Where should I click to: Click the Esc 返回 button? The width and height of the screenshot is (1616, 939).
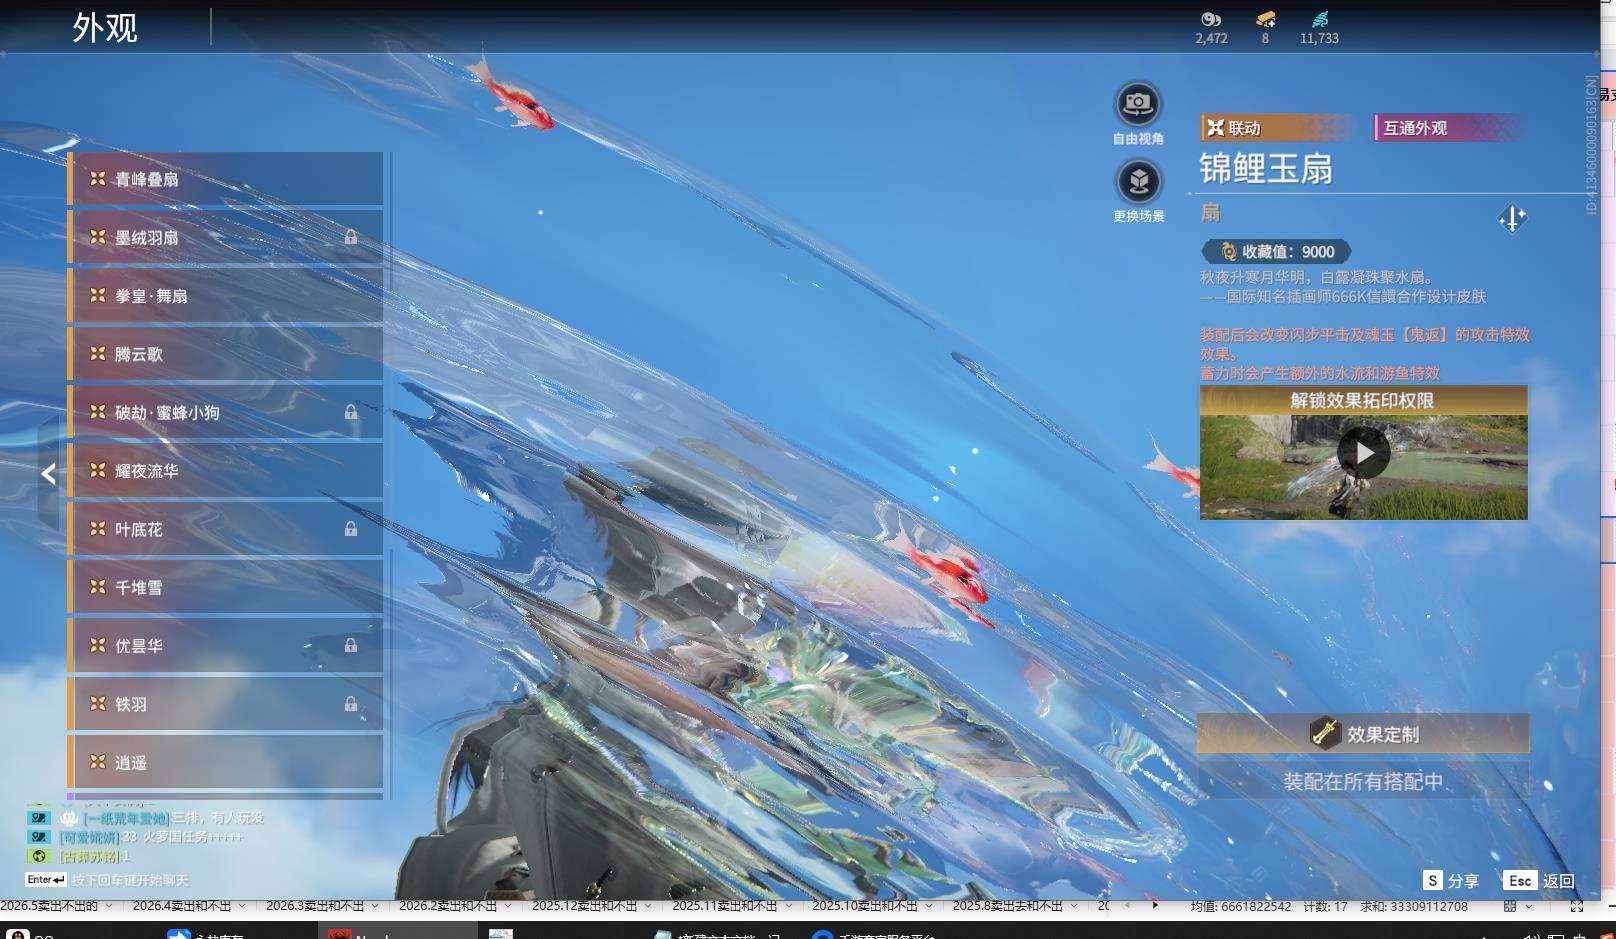[1539, 881]
